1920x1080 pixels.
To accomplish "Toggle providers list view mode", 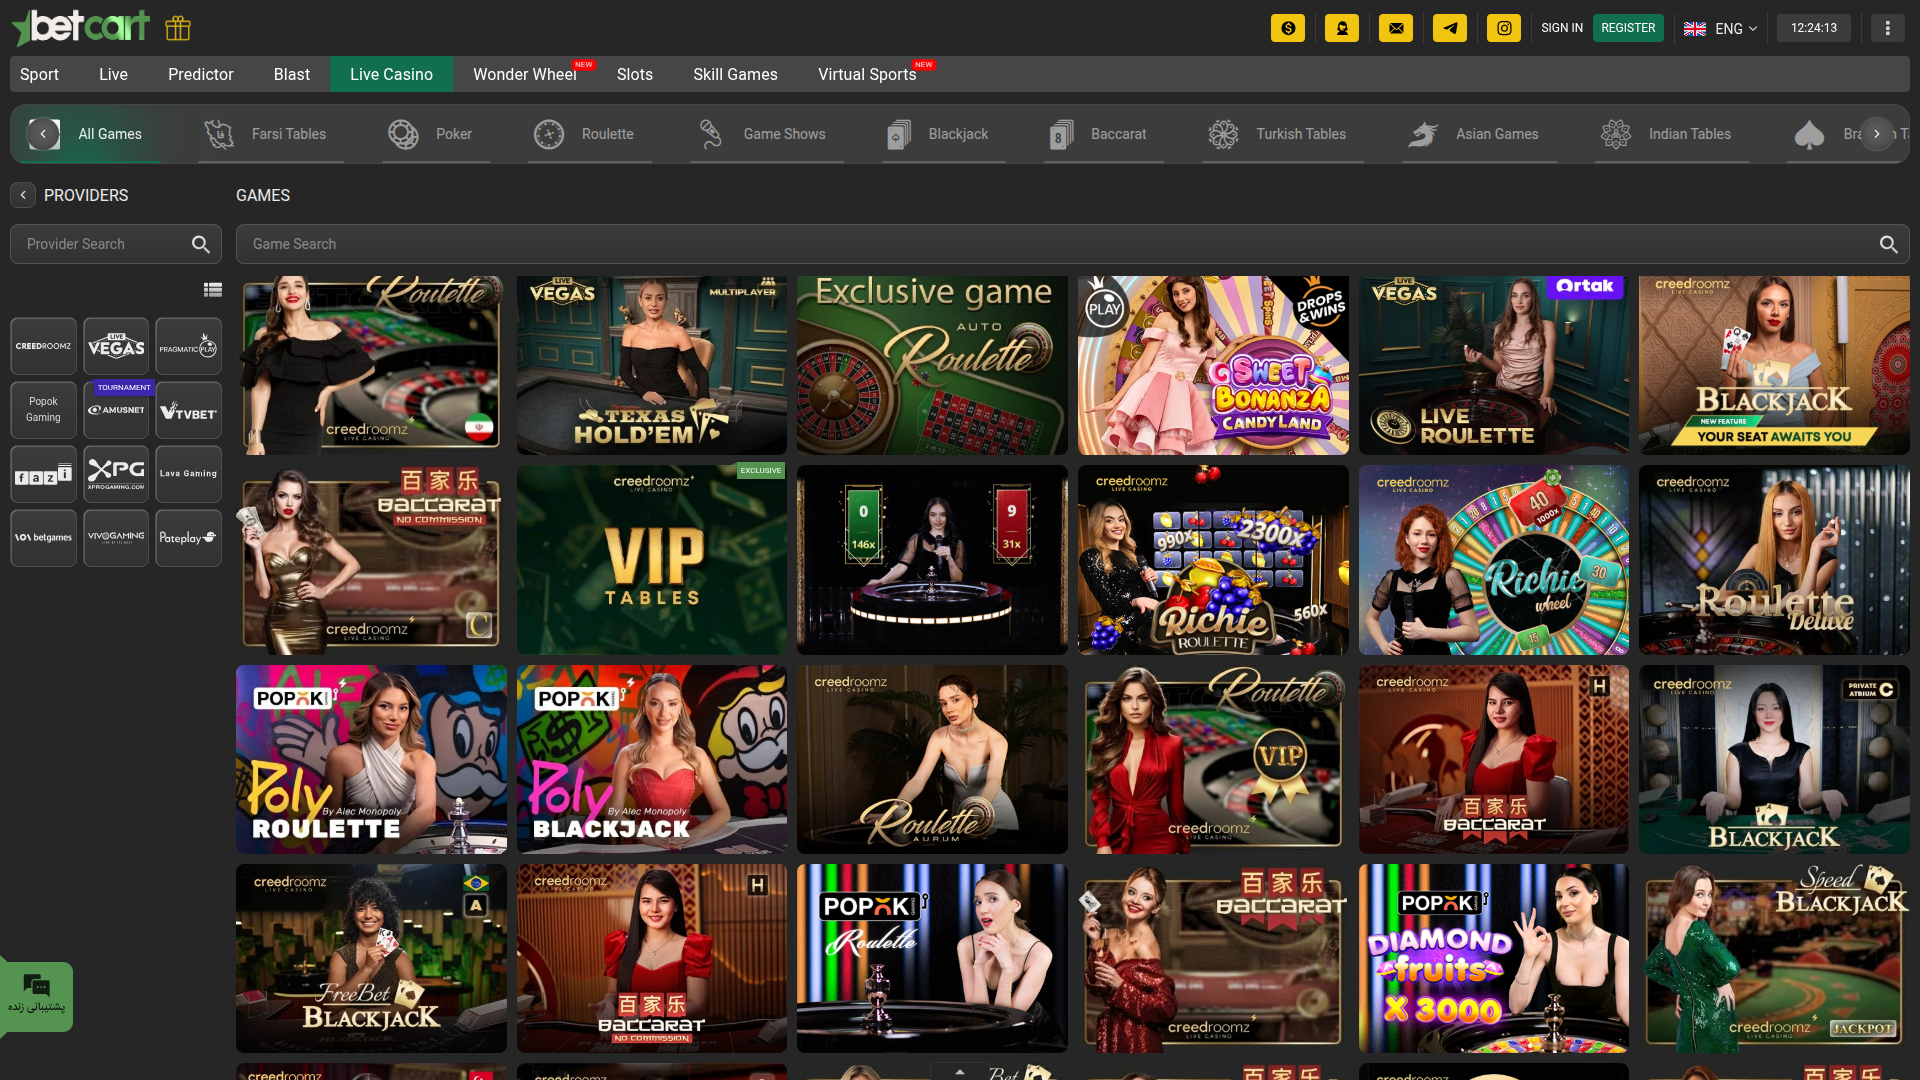I will [x=213, y=290].
